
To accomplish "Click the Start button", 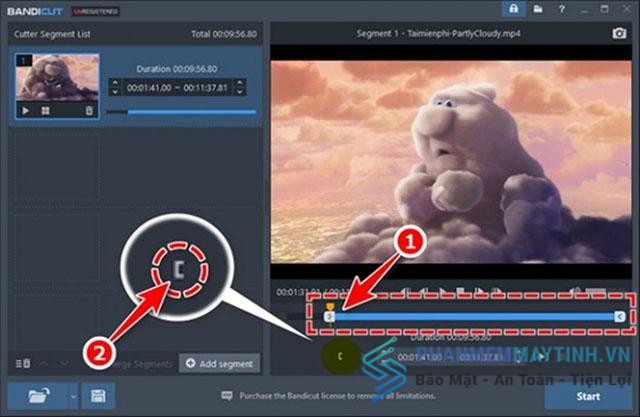I will (588, 396).
